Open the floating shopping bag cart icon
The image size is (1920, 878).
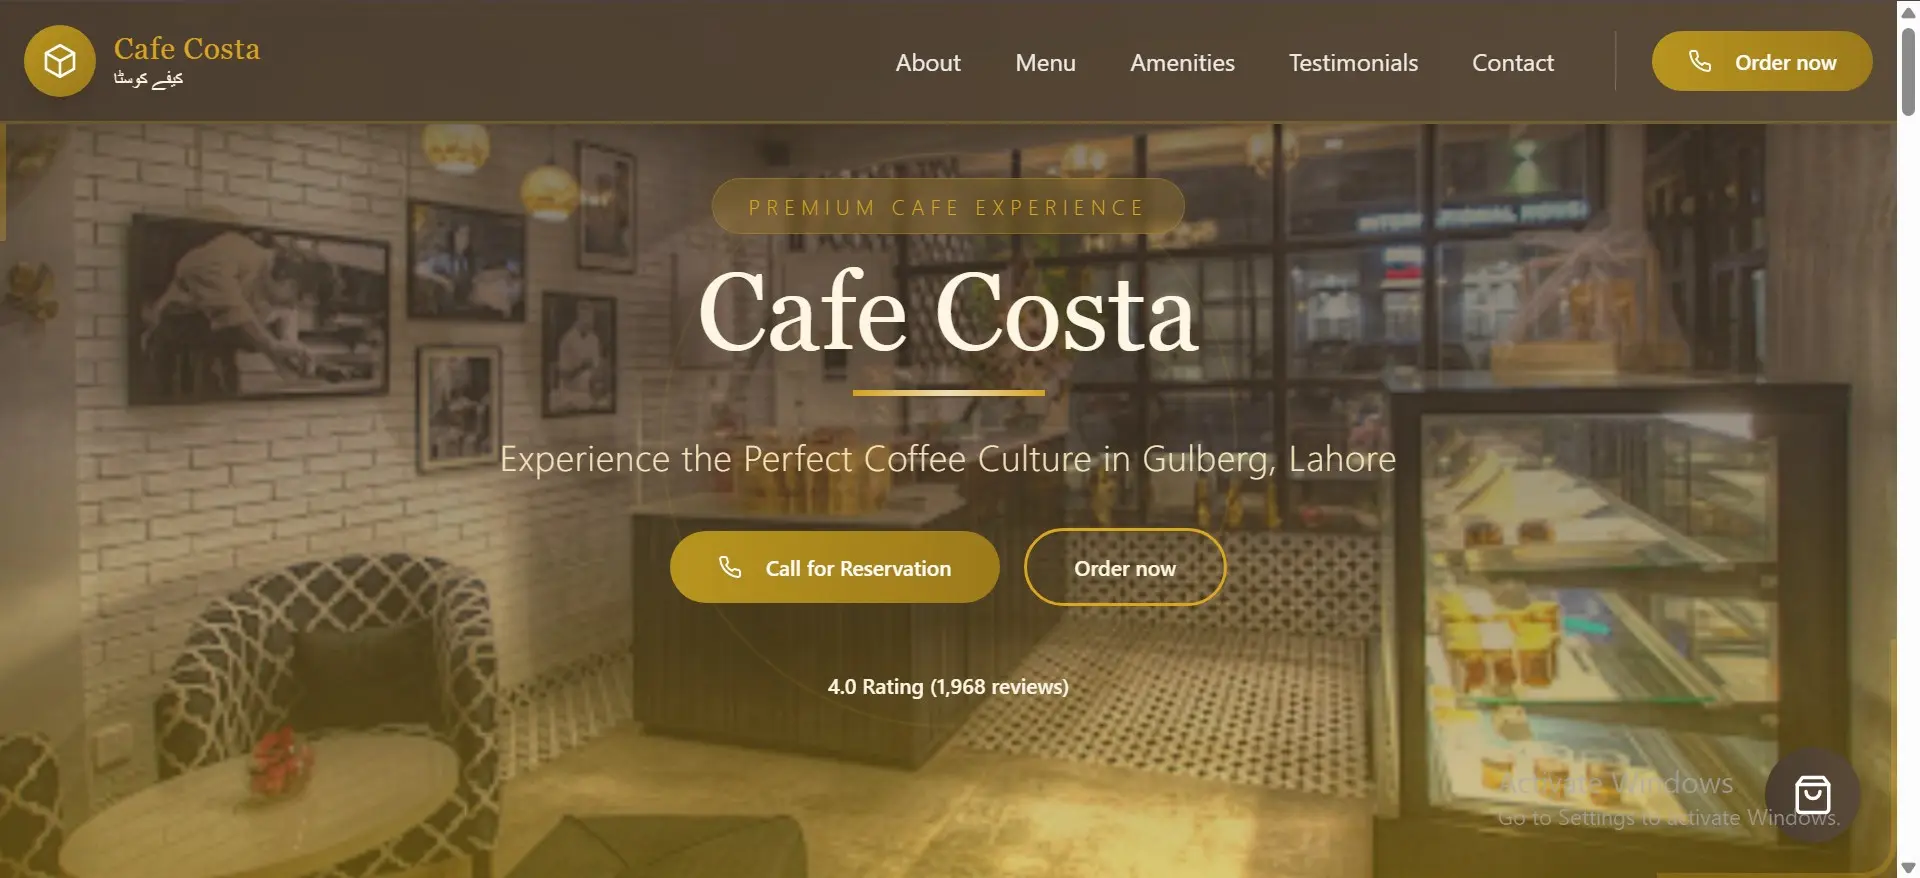pyautogui.click(x=1812, y=795)
